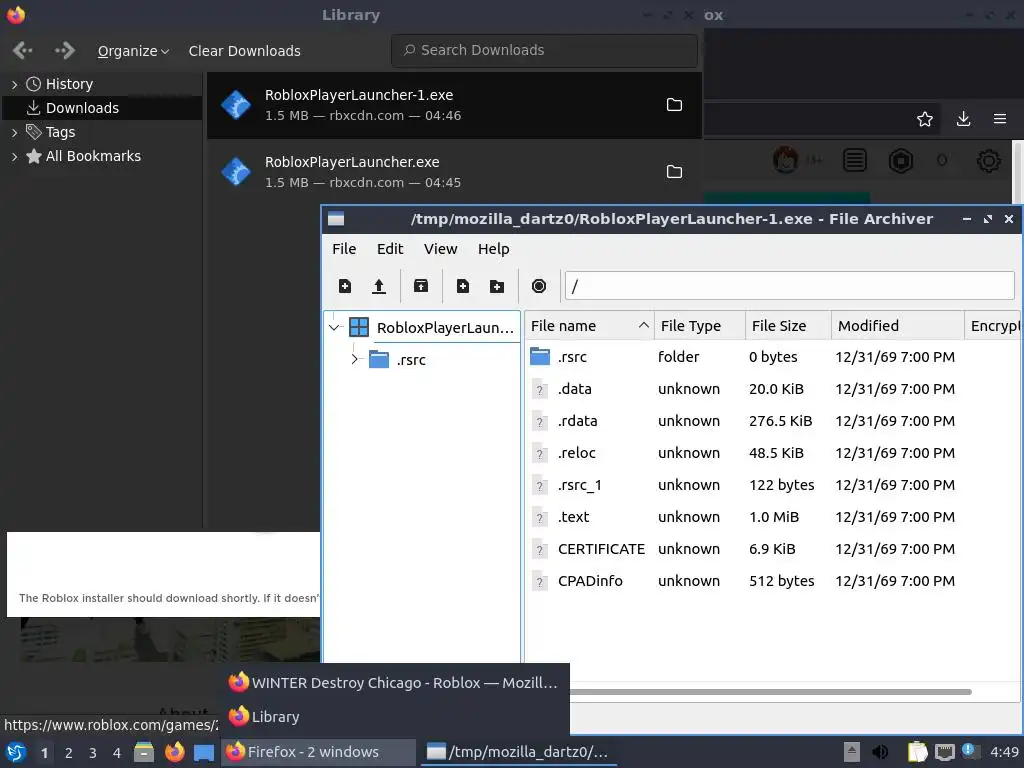Open the Firefox downloads panel icon
Screen dimensions: 1024x768
[x=963, y=119]
